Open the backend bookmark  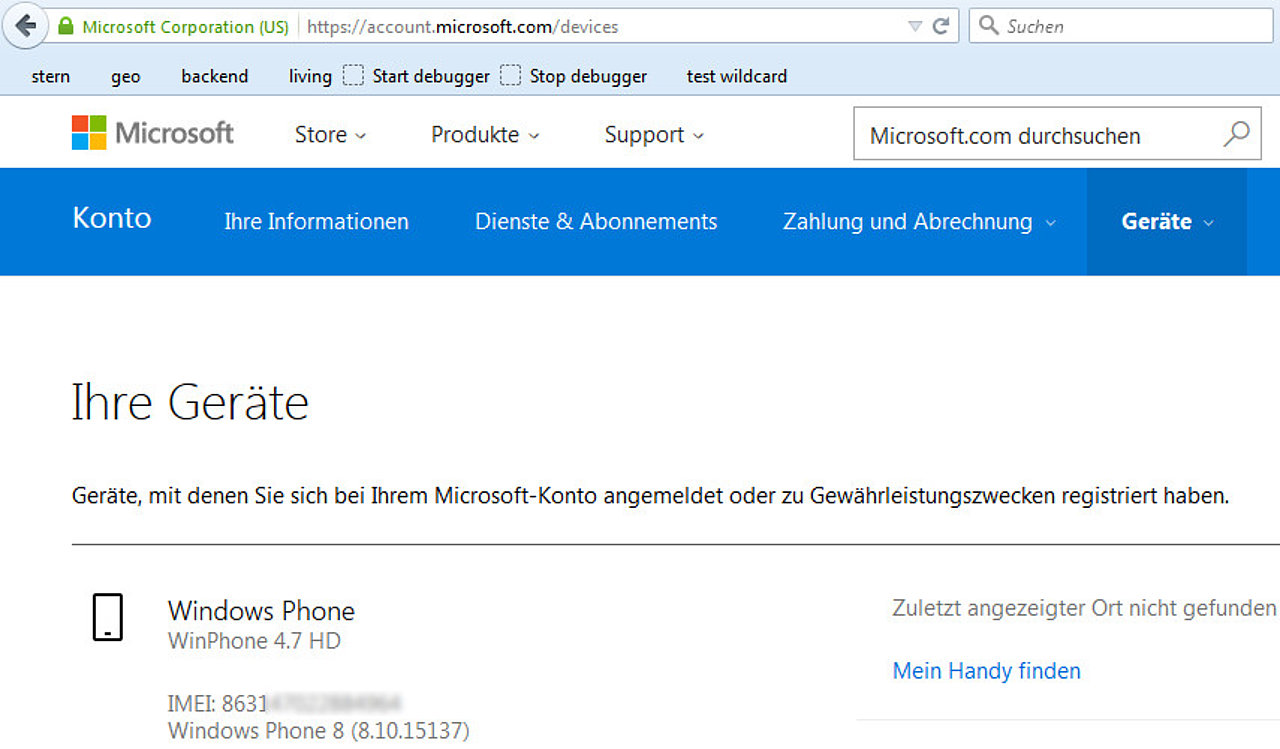point(215,76)
